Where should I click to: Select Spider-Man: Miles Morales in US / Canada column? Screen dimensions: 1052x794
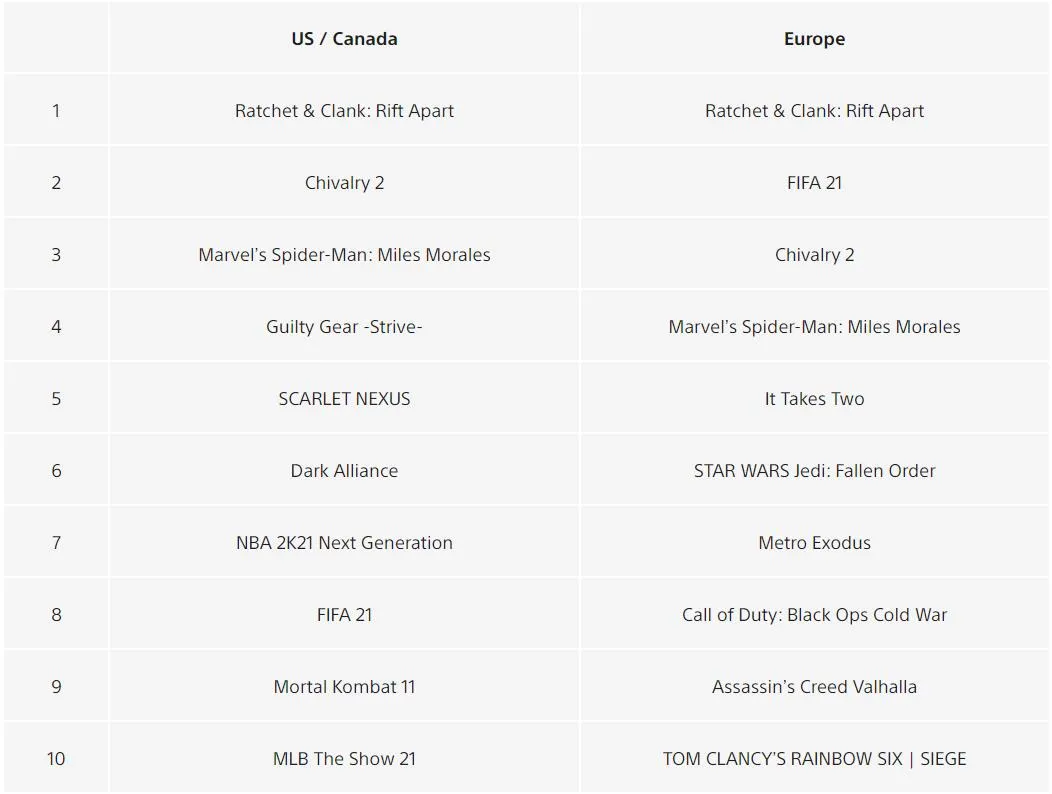(x=344, y=255)
